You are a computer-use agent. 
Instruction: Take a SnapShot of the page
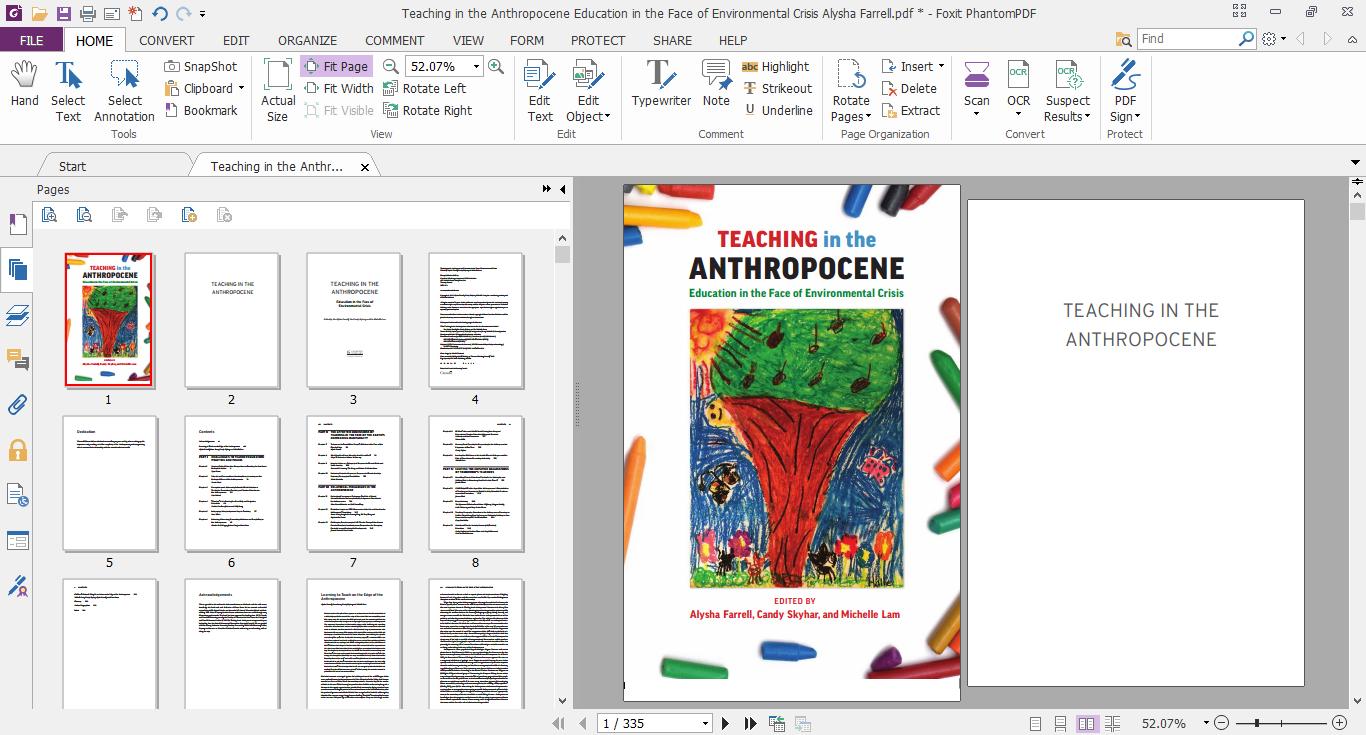pyautogui.click(x=201, y=66)
